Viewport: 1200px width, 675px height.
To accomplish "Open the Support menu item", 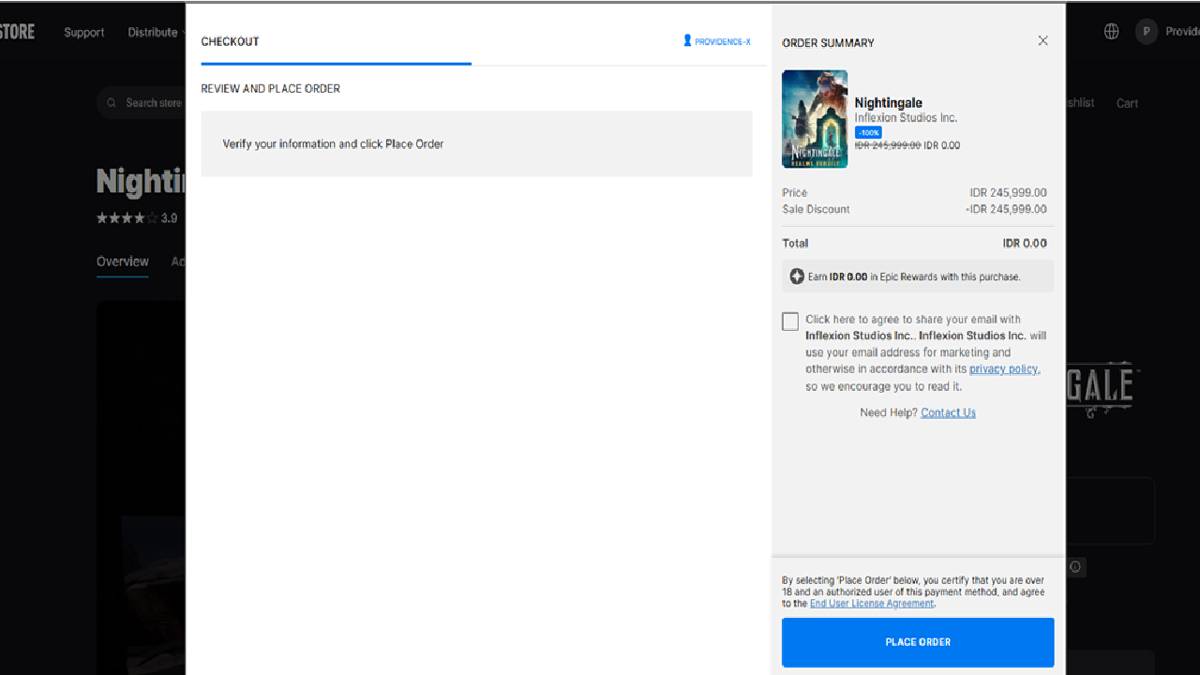I will coord(84,32).
